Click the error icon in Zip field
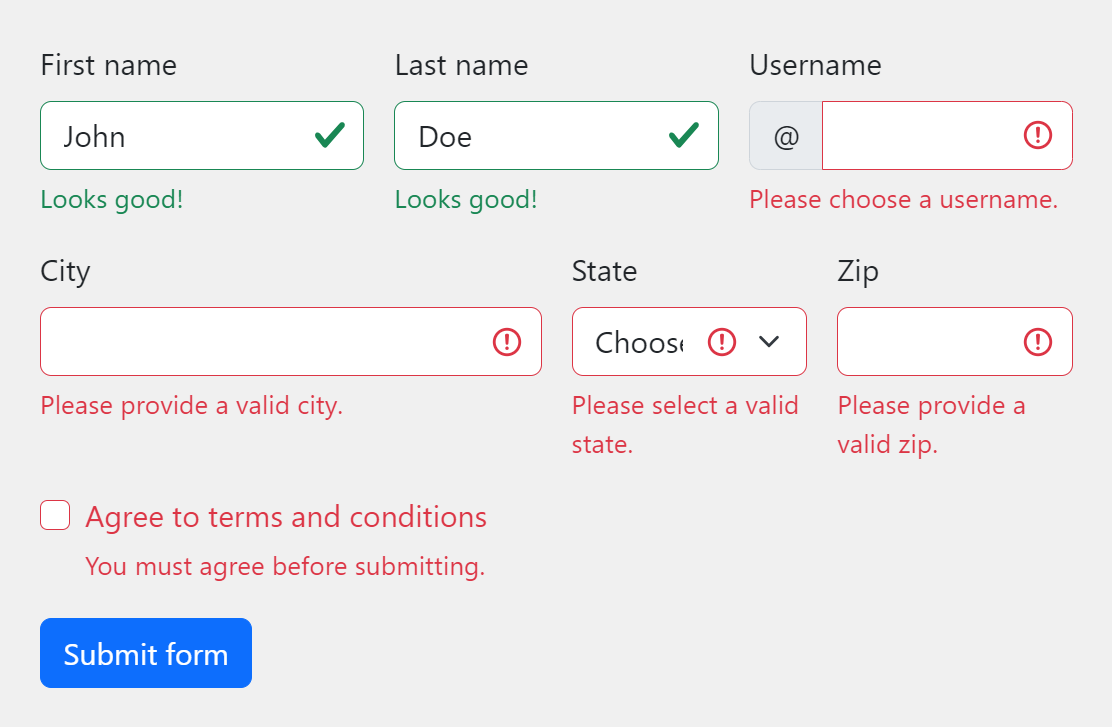The image size is (1112, 727). pyautogui.click(x=1038, y=342)
